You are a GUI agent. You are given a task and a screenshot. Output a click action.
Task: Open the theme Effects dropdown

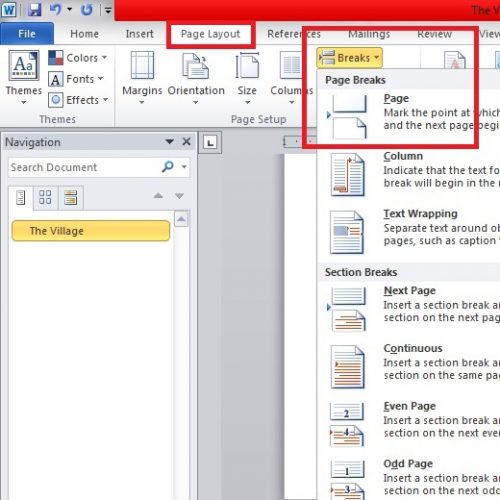click(x=79, y=100)
